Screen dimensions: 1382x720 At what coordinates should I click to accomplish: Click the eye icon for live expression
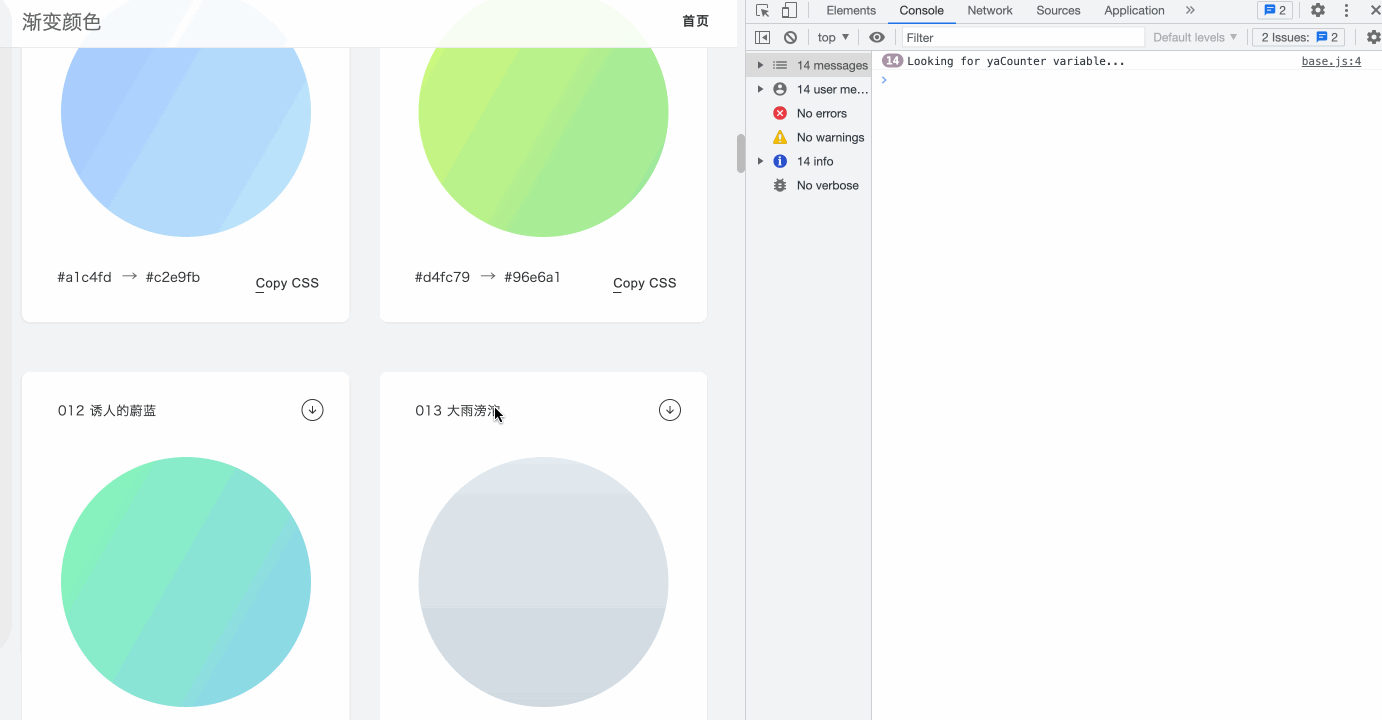coord(877,37)
